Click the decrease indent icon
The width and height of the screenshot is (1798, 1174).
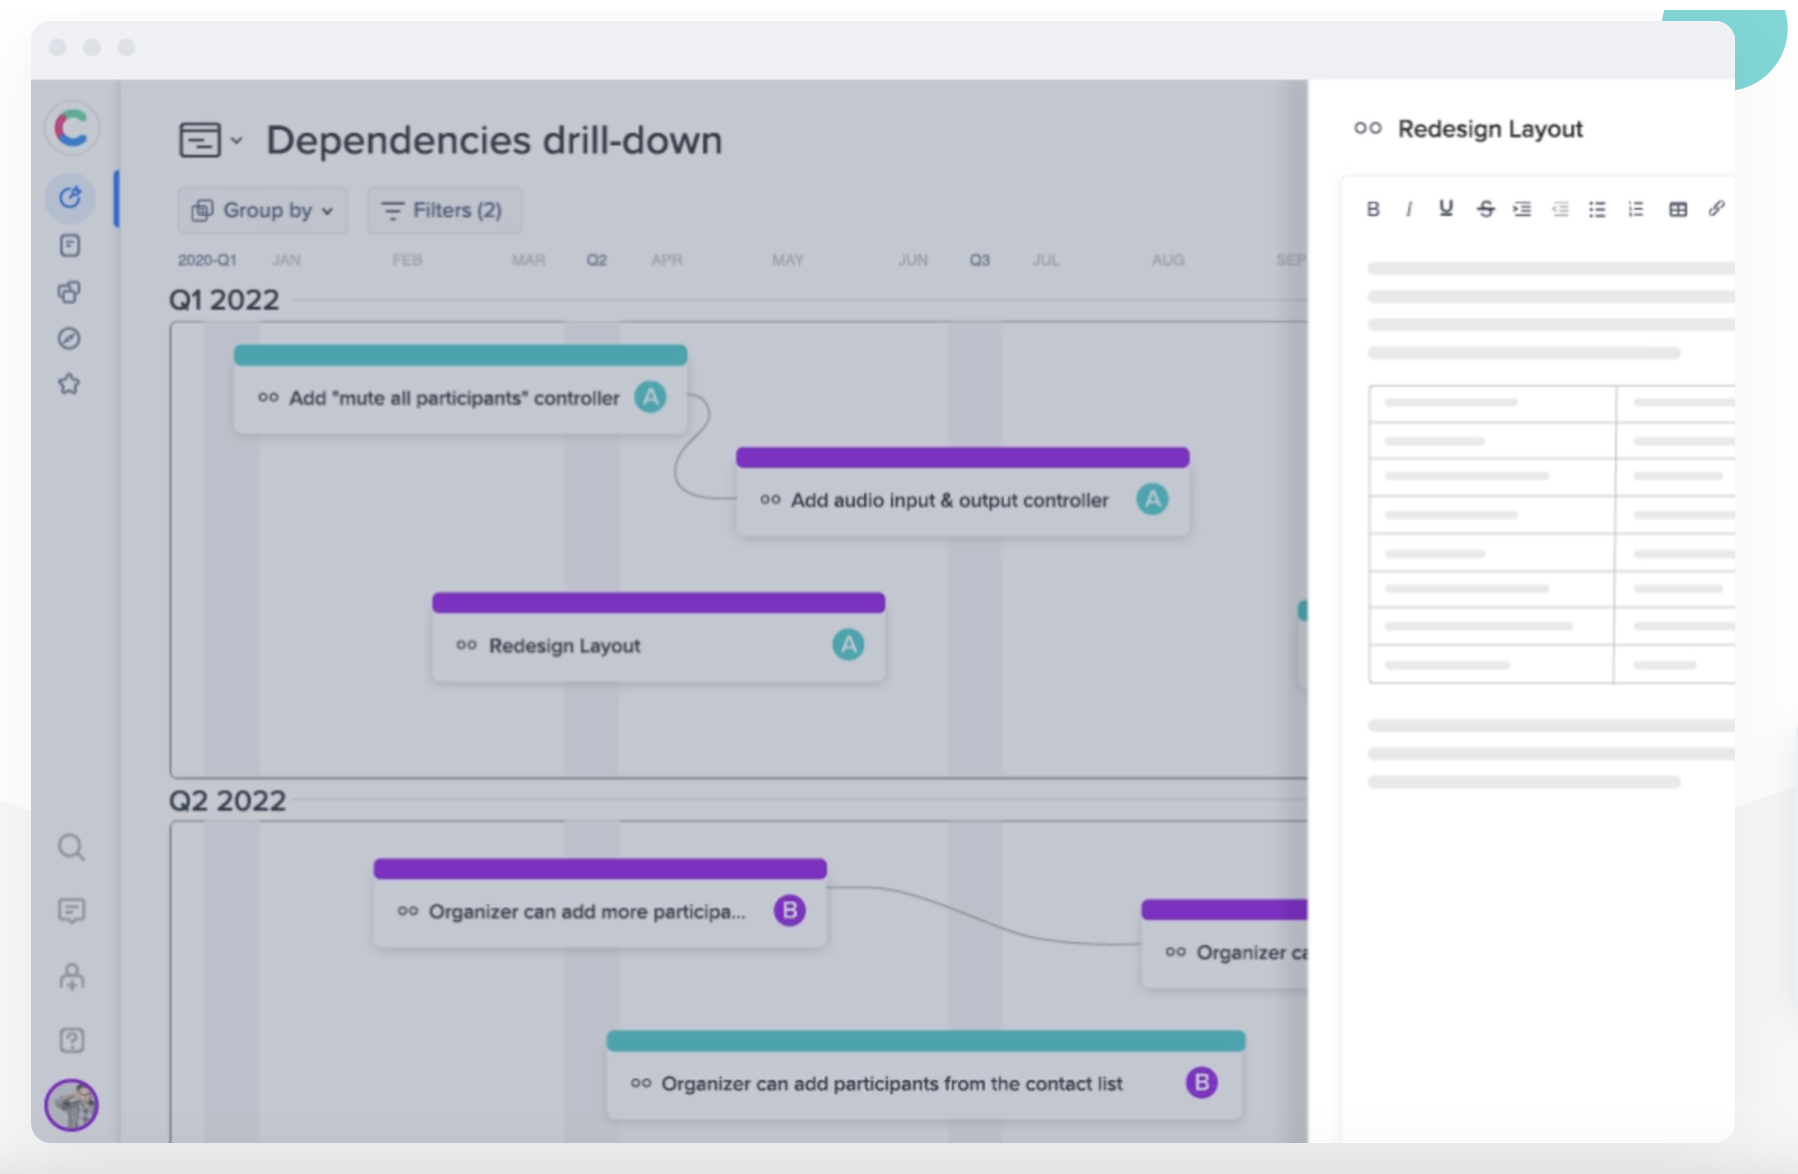click(x=1560, y=209)
